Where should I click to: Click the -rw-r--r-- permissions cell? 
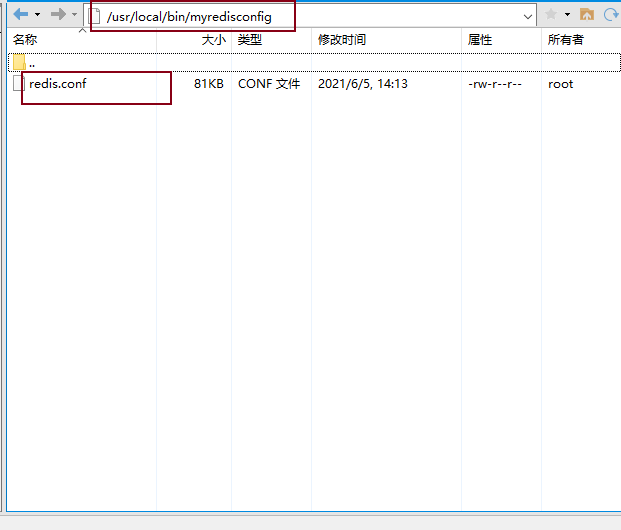(495, 84)
